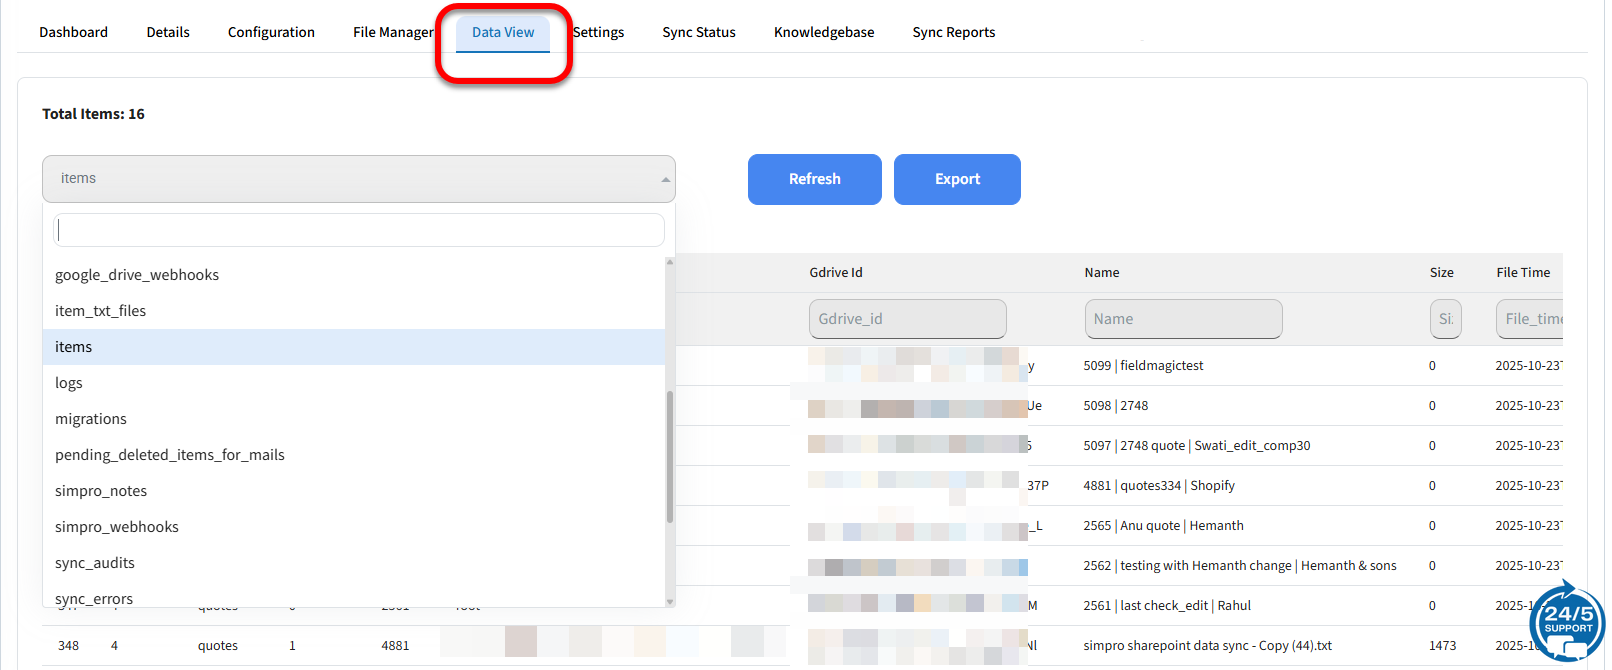Choose item_txt_files in the table list
The image size is (1612, 670).
pyautogui.click(x=100, y=311)
